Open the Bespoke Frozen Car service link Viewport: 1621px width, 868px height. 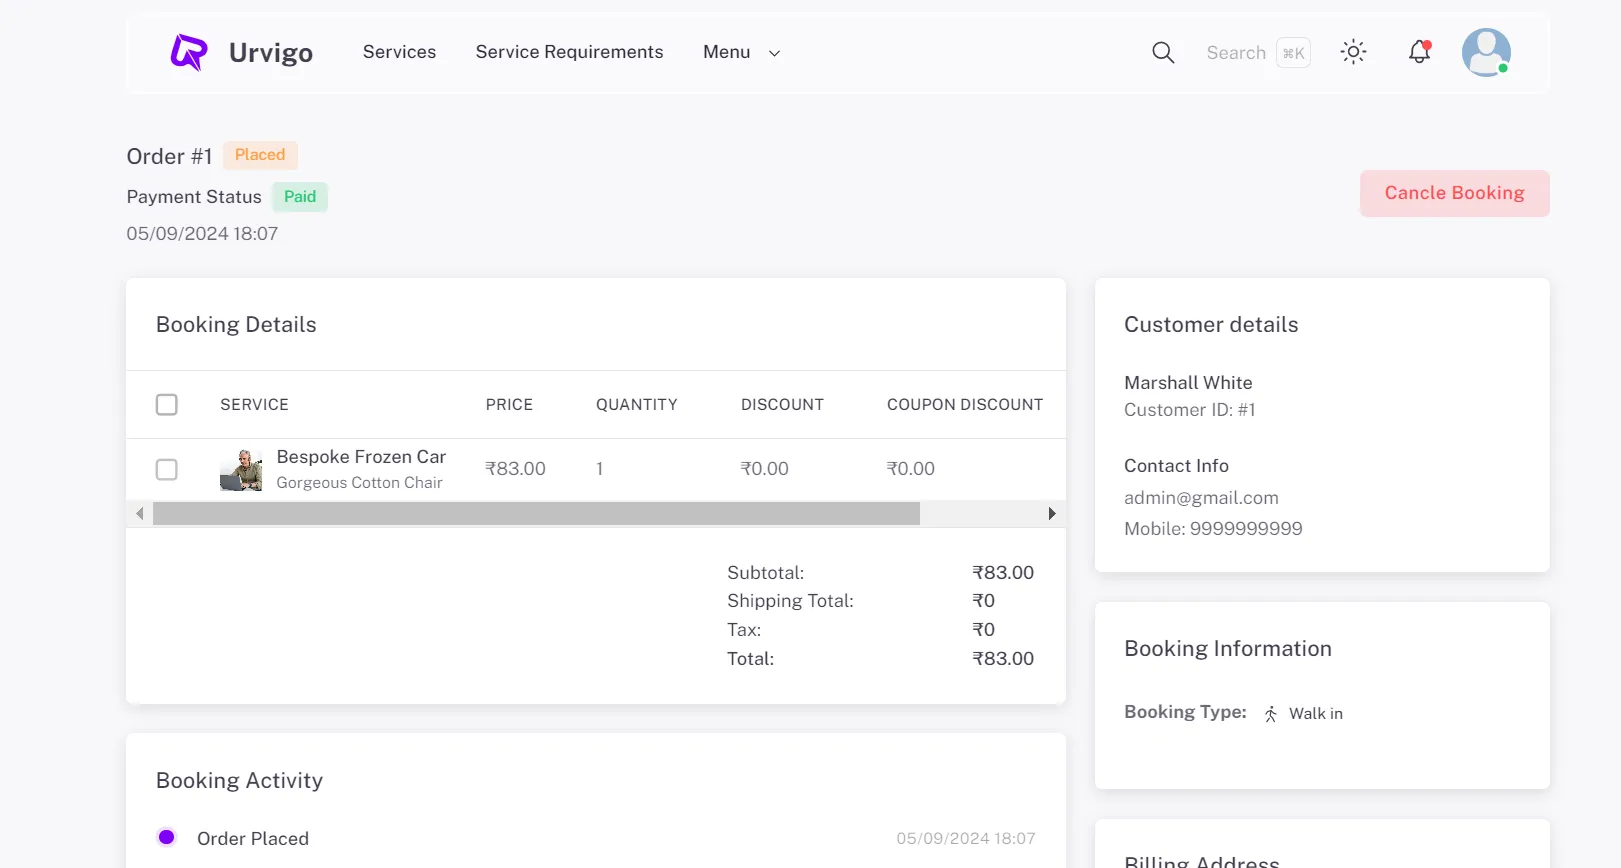pyautogui.click(x=361, y=457)
